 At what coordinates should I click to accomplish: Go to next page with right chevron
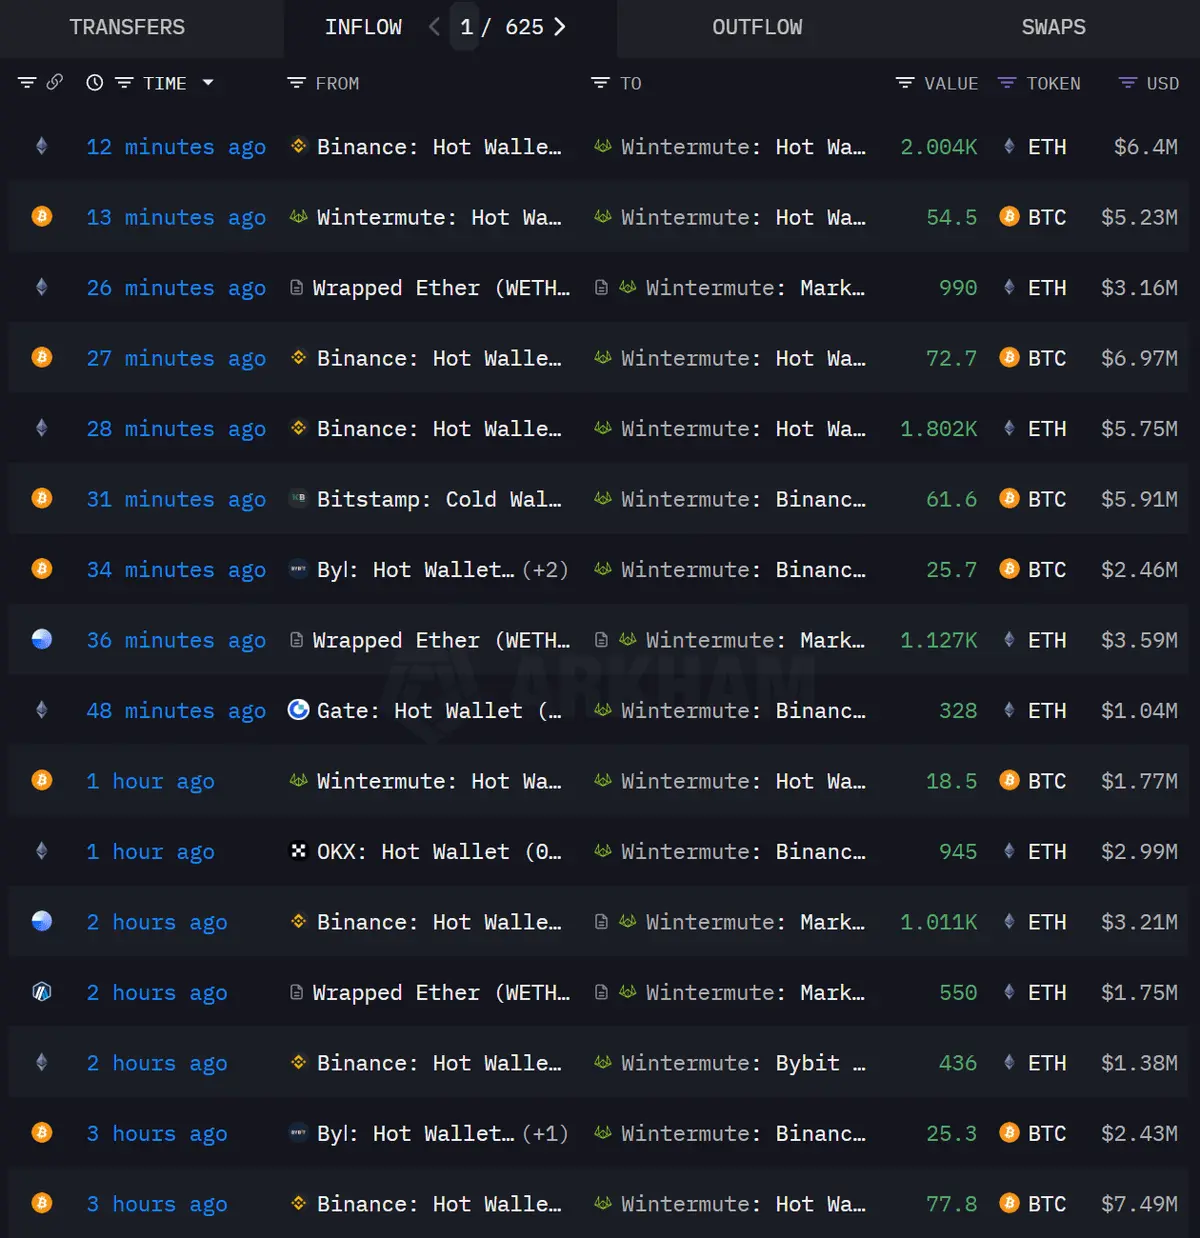click(x=560, y=27)
